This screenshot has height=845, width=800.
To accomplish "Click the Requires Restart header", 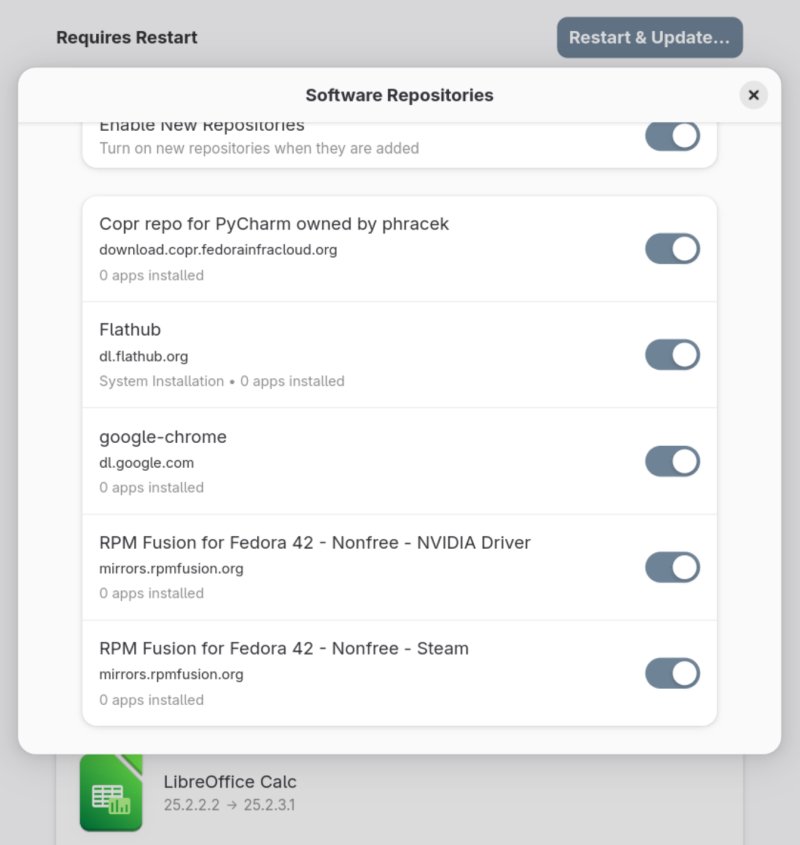I will point(127,37).
